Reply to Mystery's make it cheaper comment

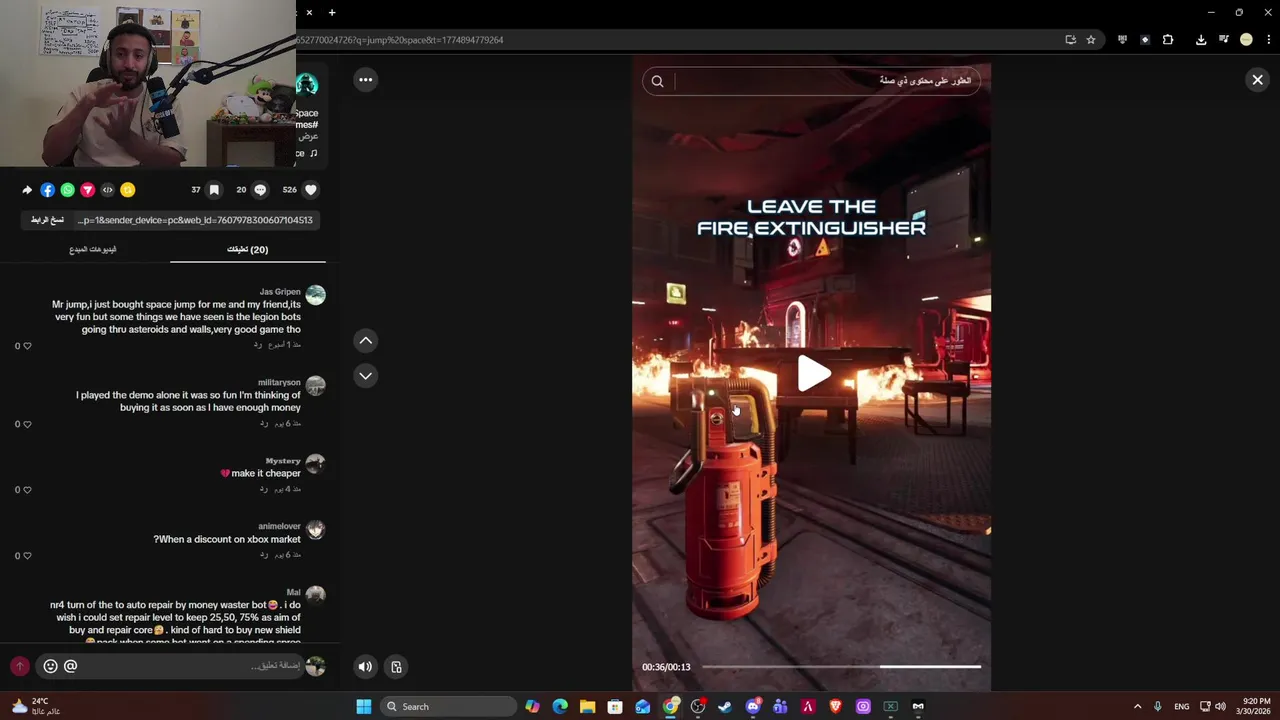click(264, 489)
